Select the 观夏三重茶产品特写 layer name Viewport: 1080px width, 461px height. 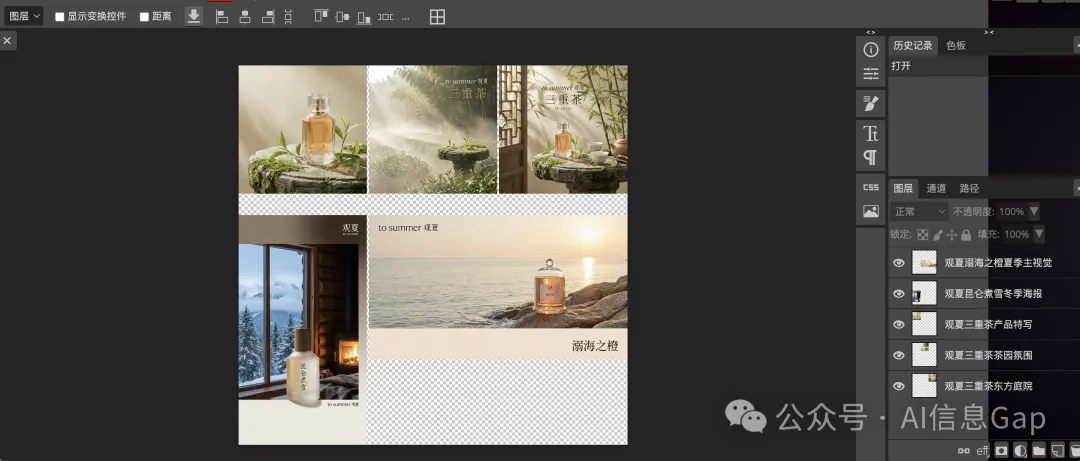point(988,325)
